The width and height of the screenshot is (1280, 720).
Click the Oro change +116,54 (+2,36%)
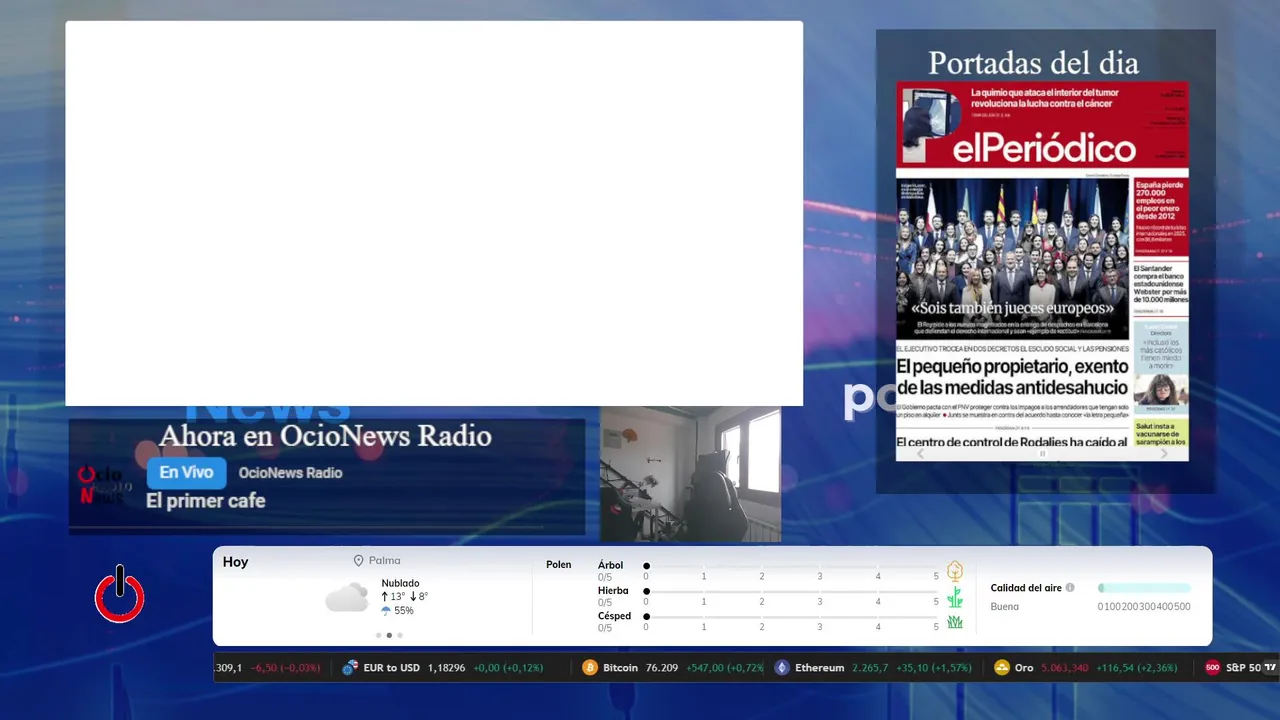pos(1137,668)
